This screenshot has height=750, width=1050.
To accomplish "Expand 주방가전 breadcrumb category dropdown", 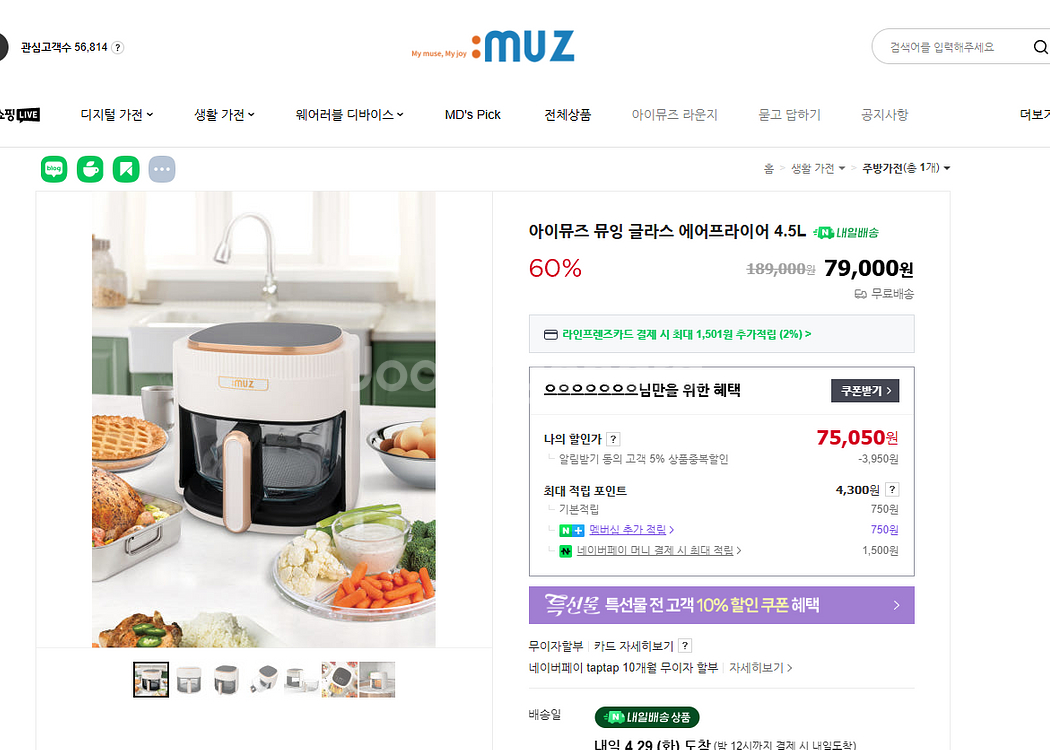I will pyautogui.click(x=906, y=168).
